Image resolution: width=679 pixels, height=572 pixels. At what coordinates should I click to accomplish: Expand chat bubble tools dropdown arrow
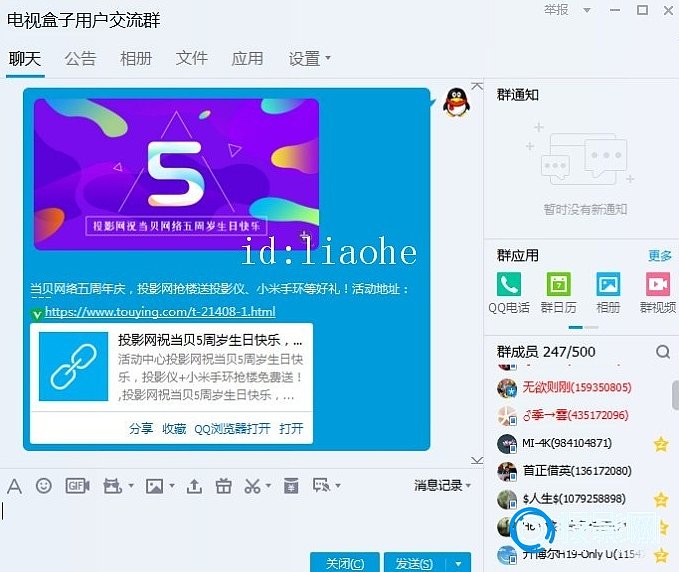[338, 485]
